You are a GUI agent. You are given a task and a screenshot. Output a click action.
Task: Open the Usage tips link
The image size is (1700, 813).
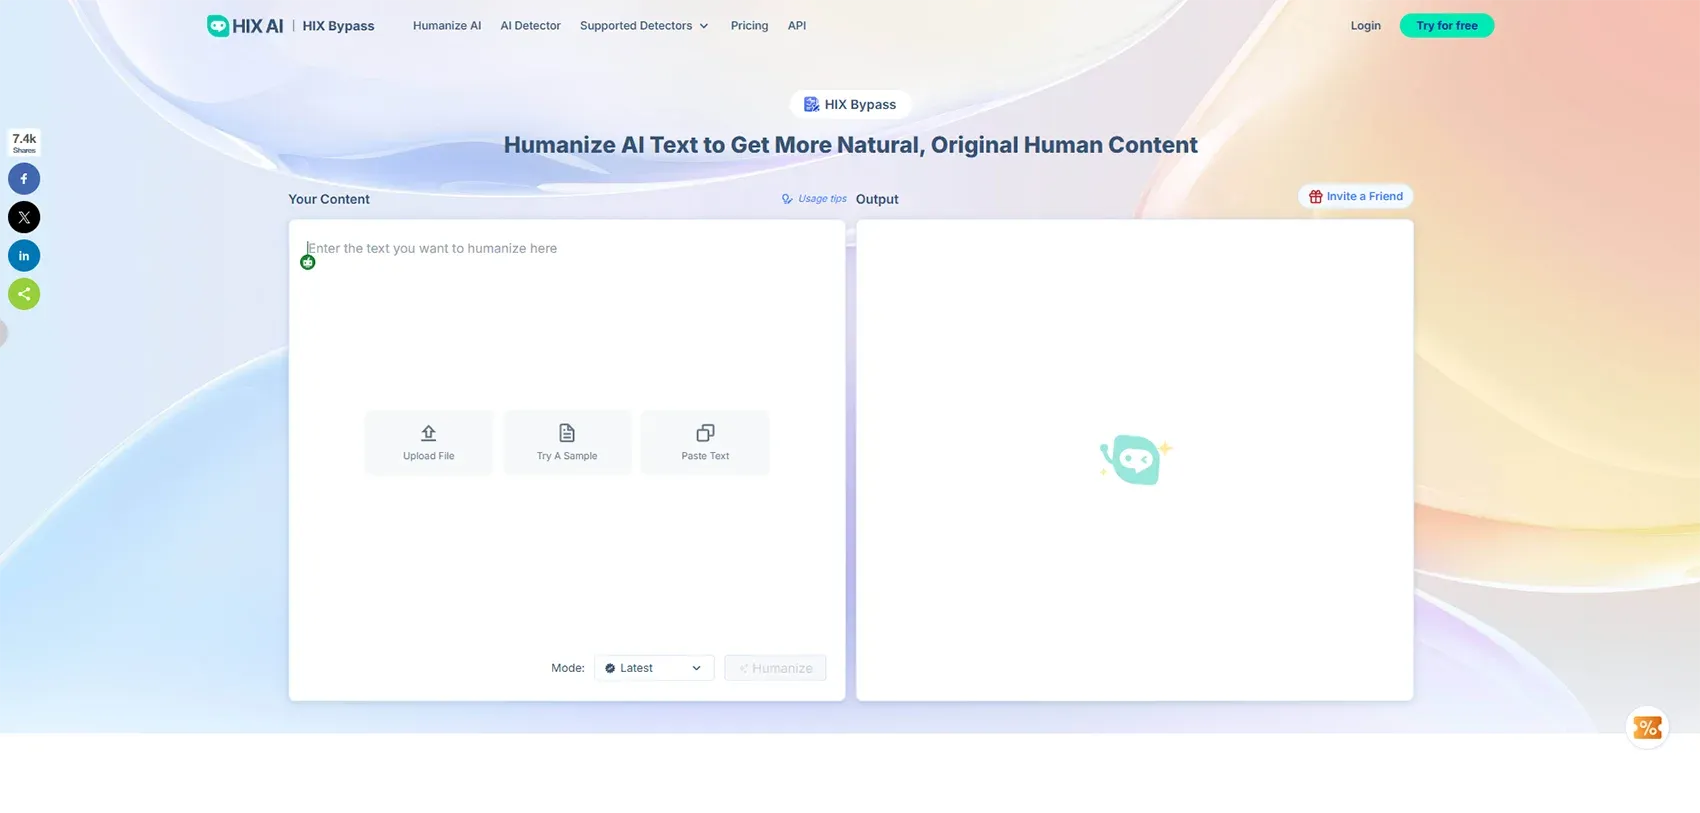[x=814, y=199]
